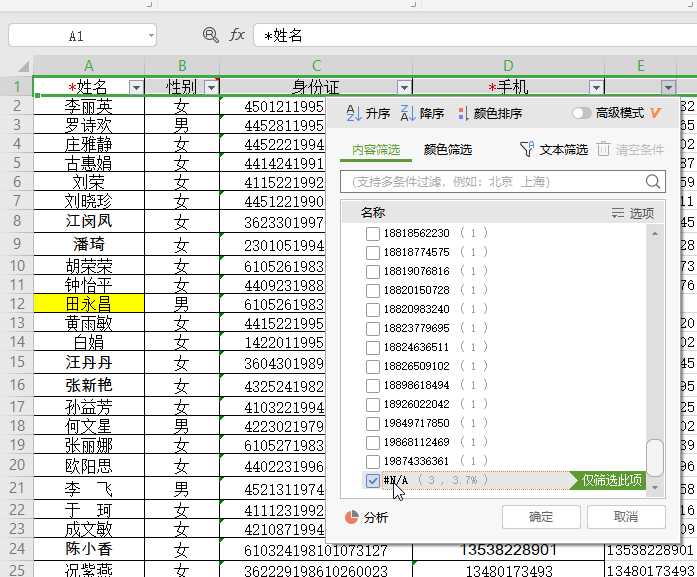Image resolution: width=697 pixels, height=577 pixels.
Task: Uncheck the #N/A checkbox
Action: (373, 481)
